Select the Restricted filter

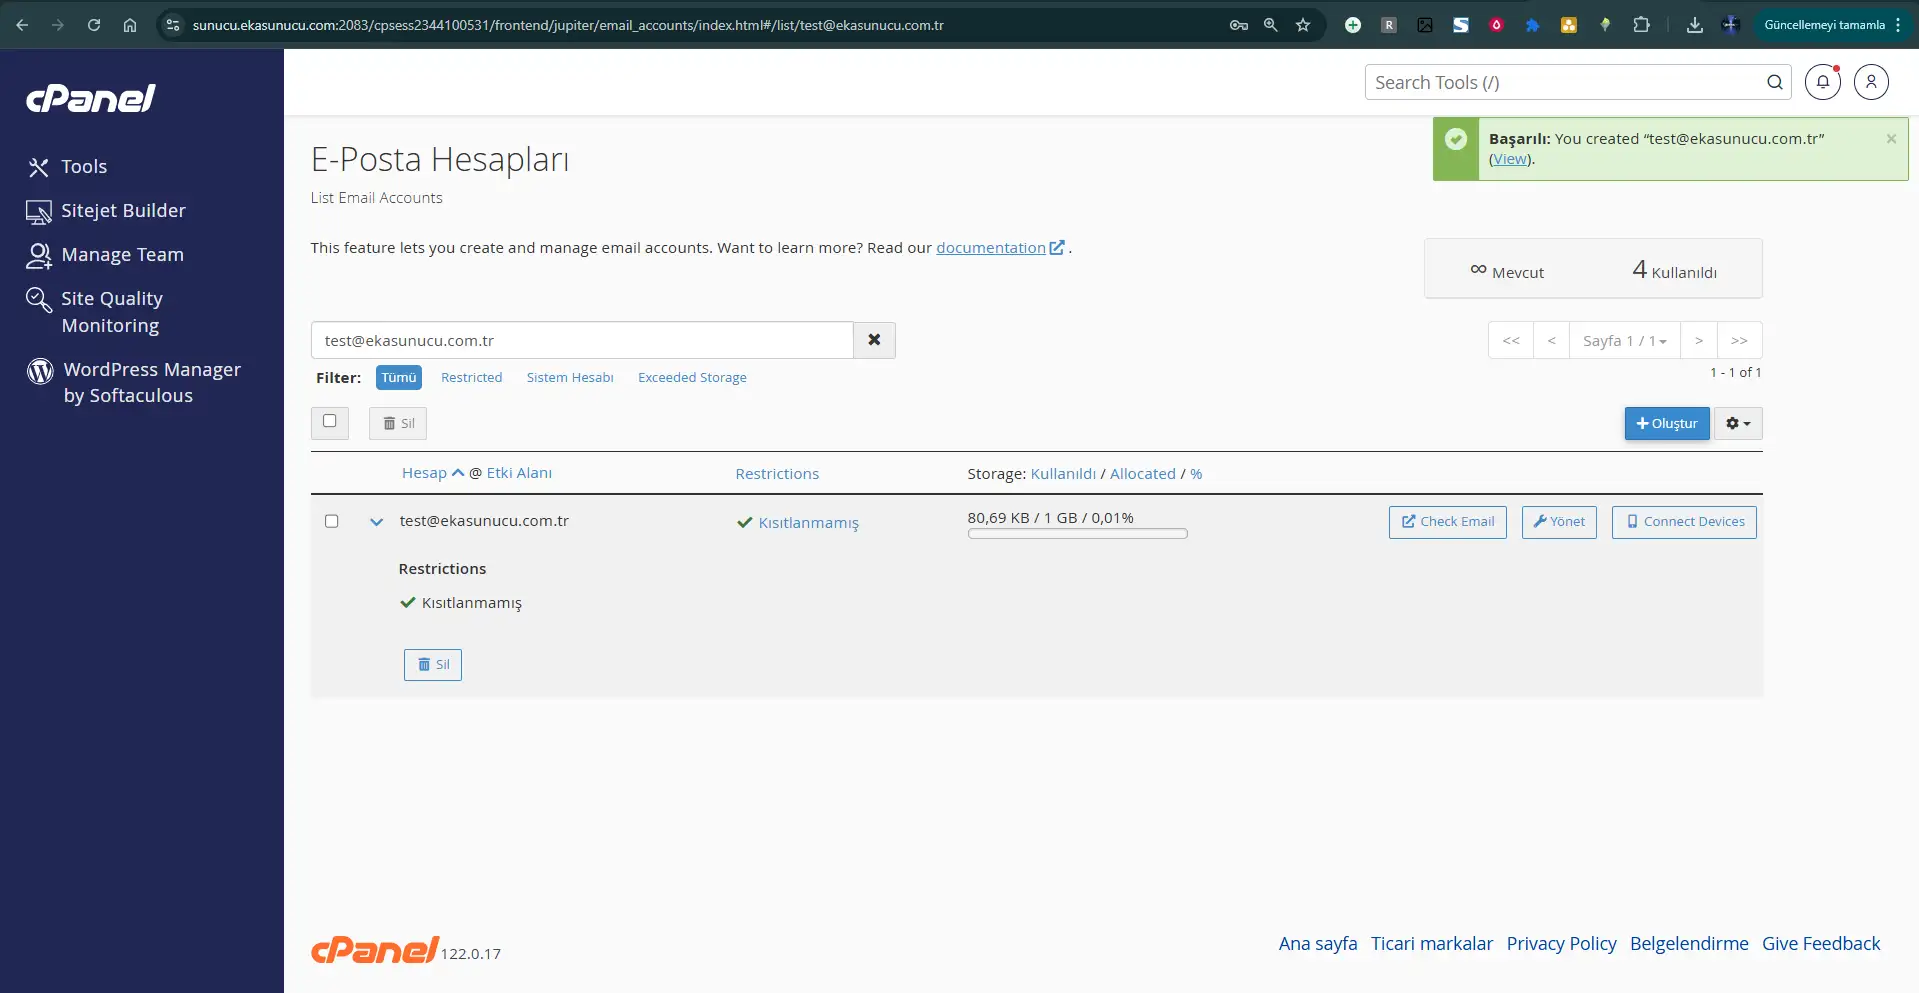472,377
